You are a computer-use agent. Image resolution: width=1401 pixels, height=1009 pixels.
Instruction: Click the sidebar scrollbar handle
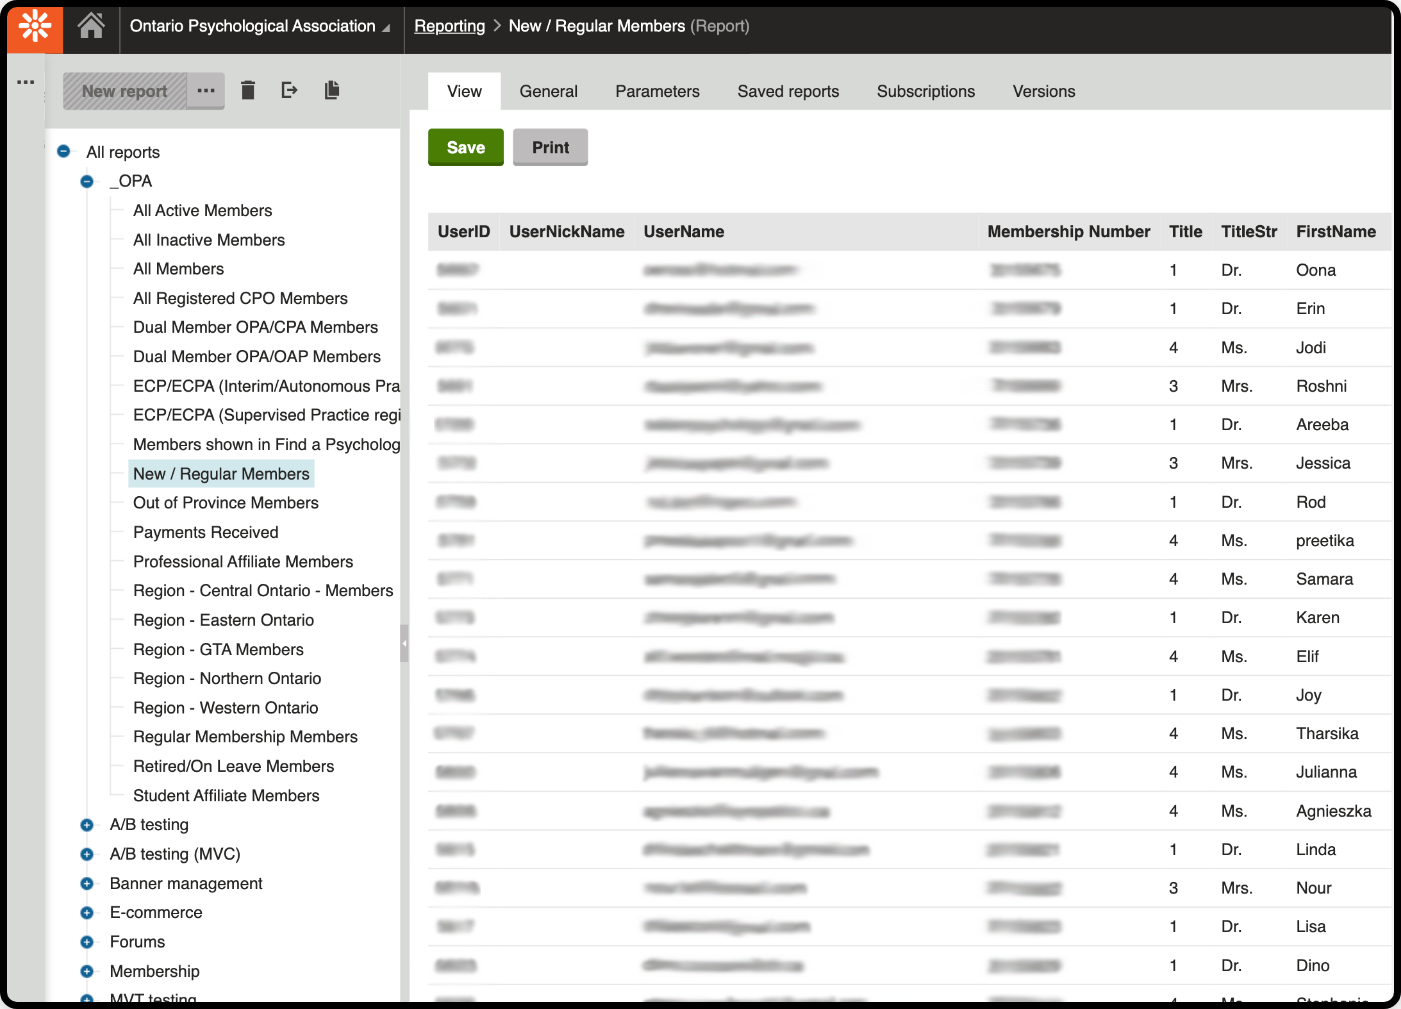403,645
